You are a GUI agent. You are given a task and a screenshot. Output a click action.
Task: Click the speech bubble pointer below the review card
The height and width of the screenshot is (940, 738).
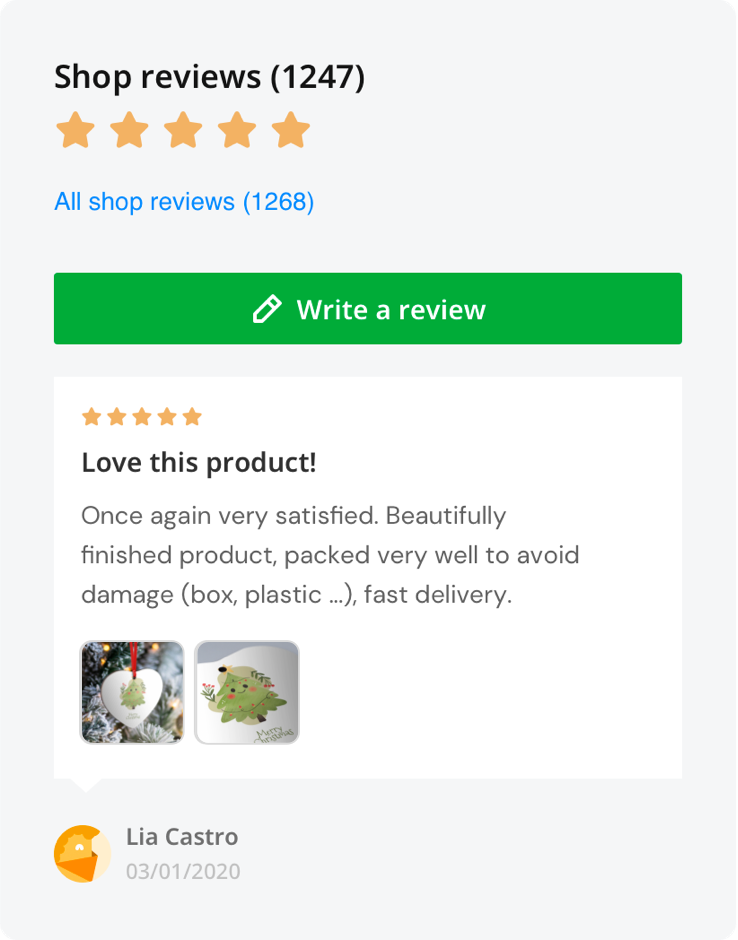(87, 785)
